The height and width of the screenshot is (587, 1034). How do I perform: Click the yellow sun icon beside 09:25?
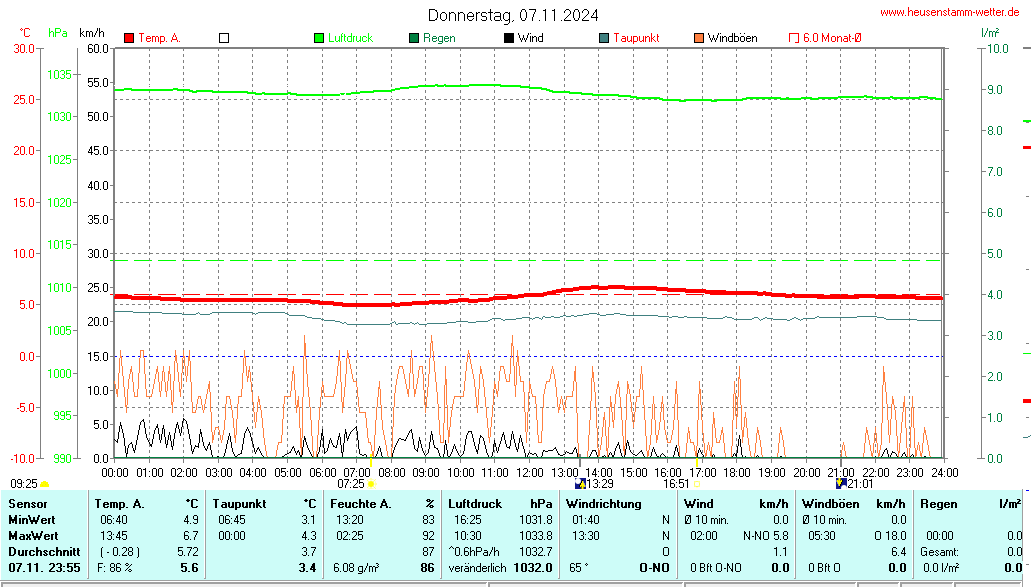44,484
